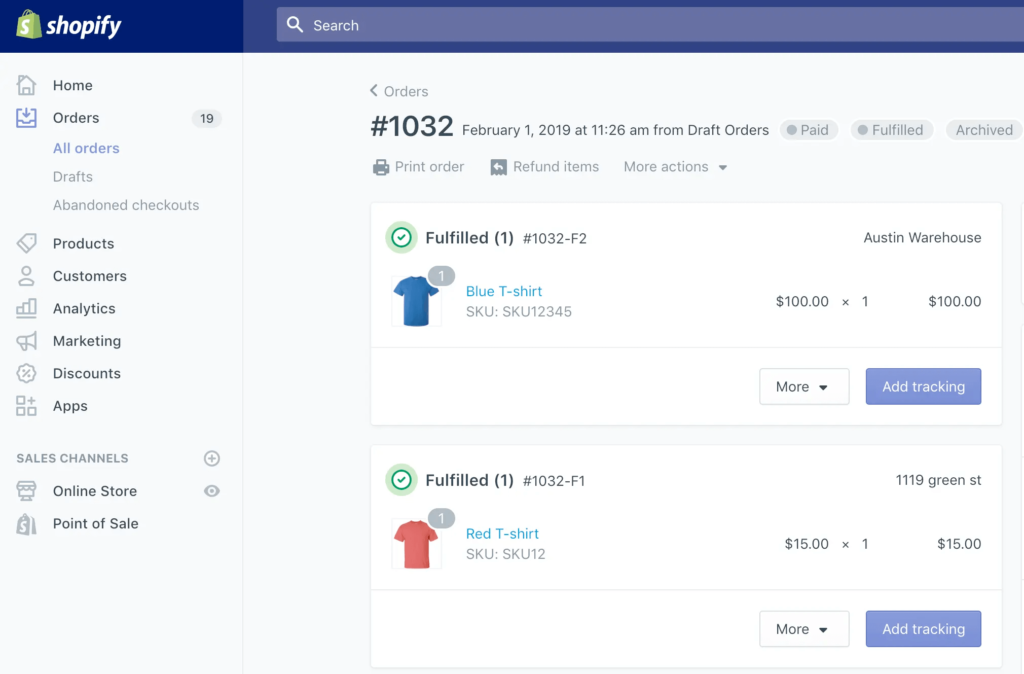The width and height of the screenshot is (1024, 674).
Task: Open Point of Sale via its sidebar icon
Action: pyautogui.click(x=28, y=523)
